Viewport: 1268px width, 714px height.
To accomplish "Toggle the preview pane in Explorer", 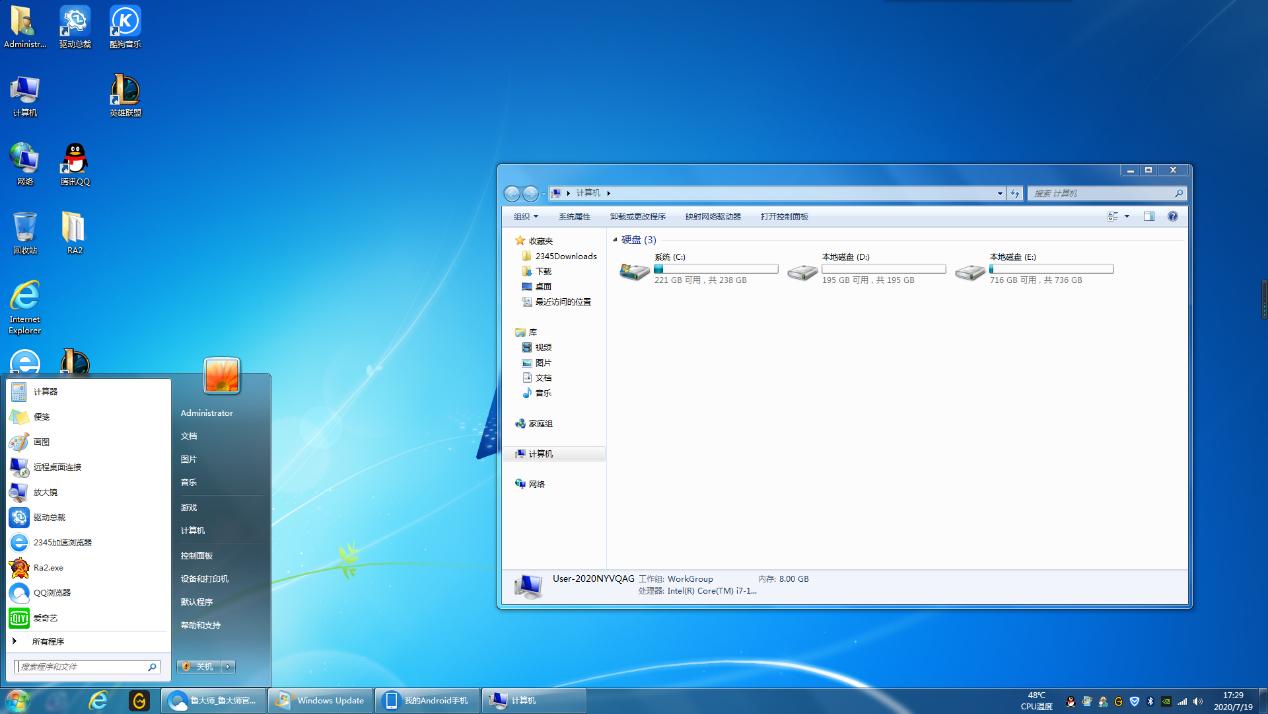I will [1149, 216].
